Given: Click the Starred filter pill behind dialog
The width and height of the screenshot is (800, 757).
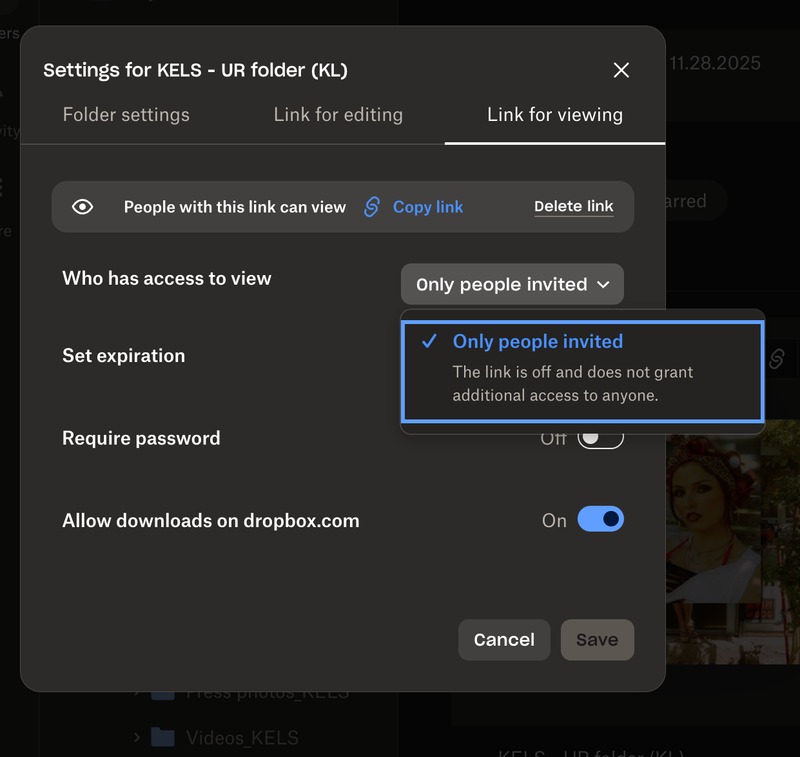Looking at the screenshot, I should coord(690,201).
